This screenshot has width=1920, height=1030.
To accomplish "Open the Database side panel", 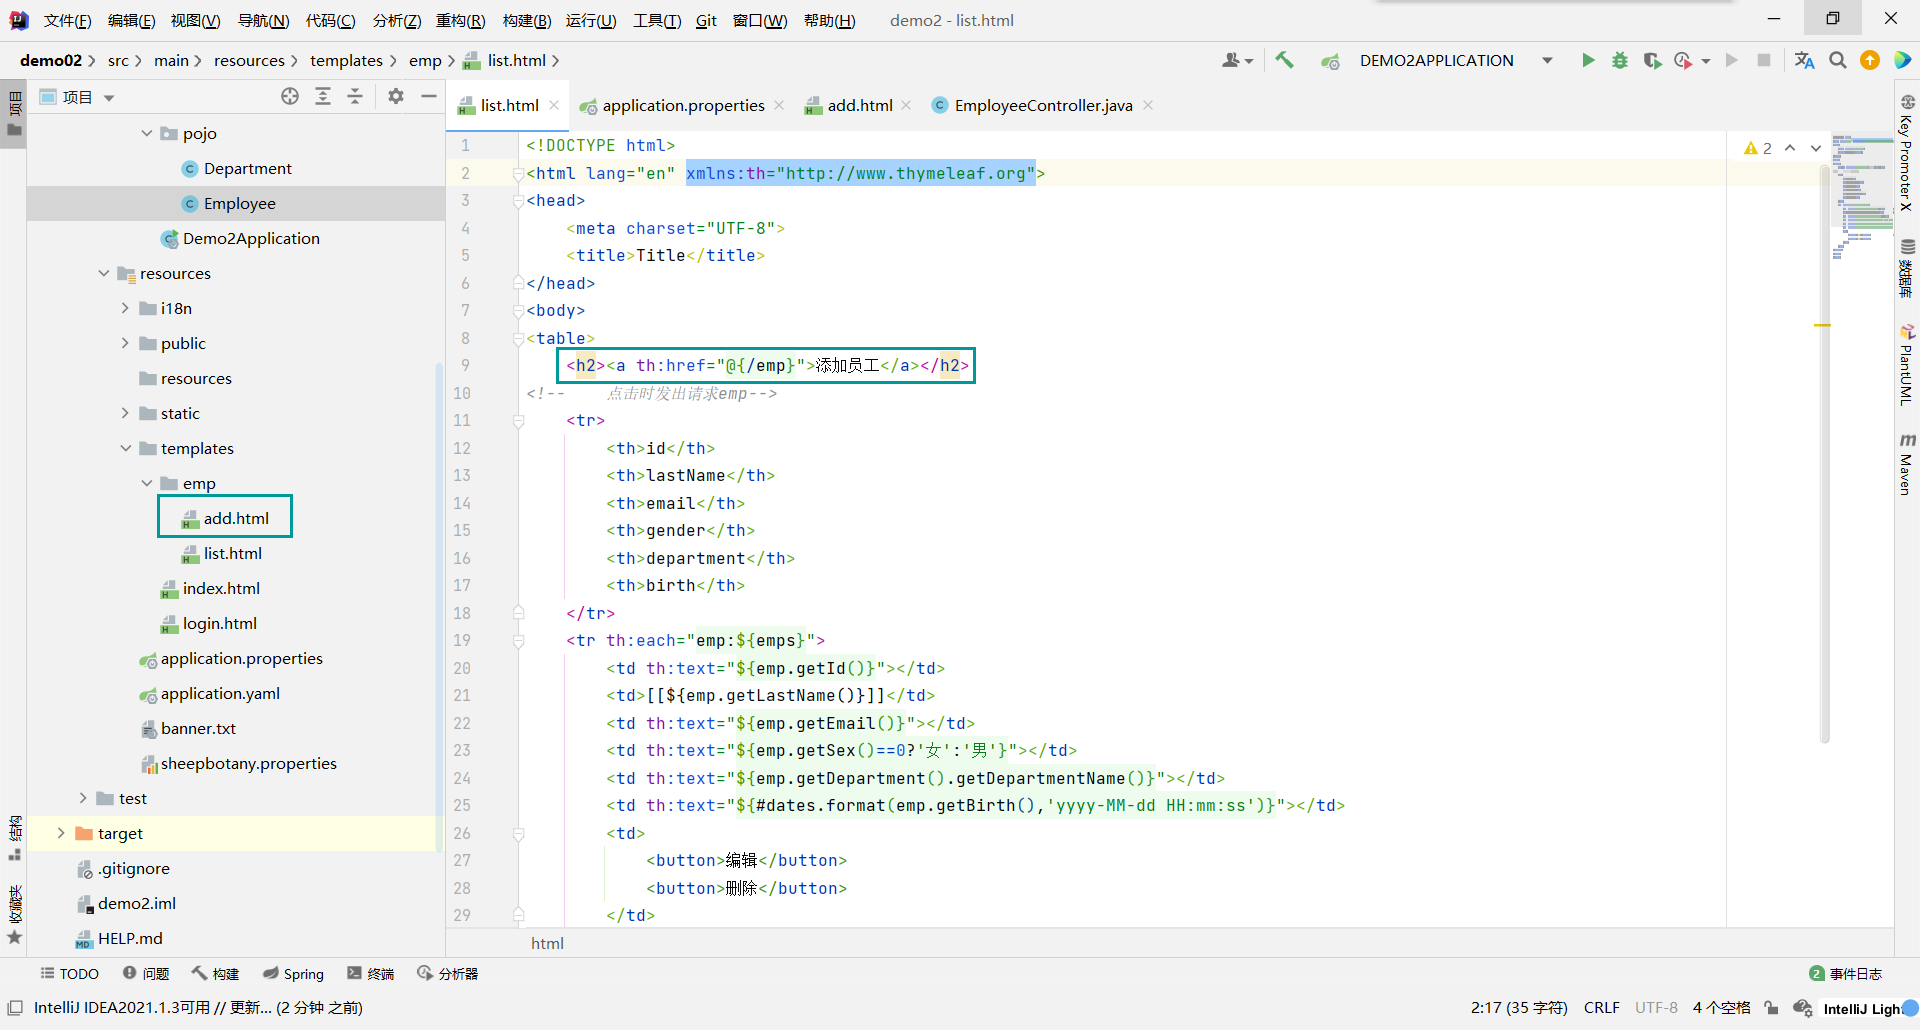I will [1907, 268].
